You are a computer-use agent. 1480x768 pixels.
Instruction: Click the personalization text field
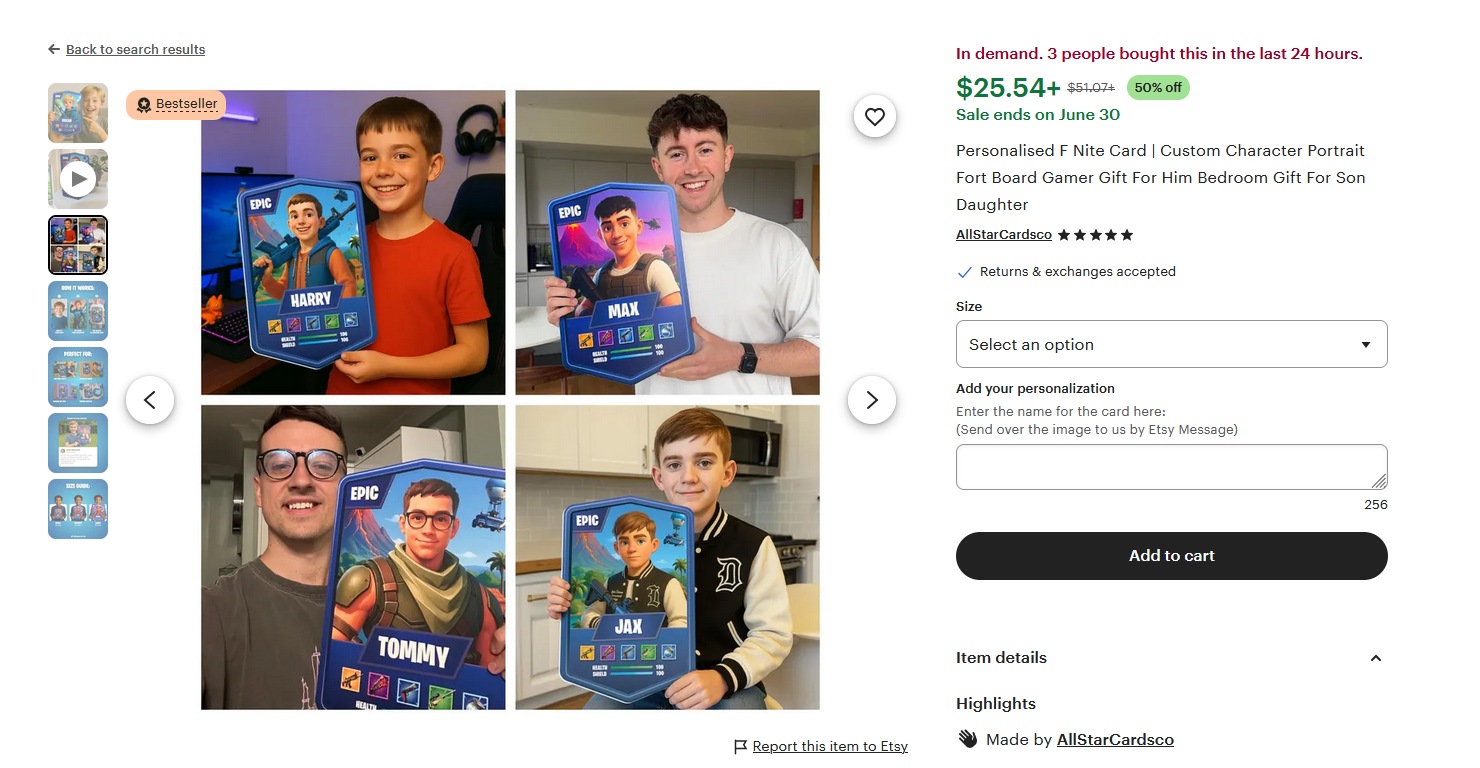[1172, 467]
